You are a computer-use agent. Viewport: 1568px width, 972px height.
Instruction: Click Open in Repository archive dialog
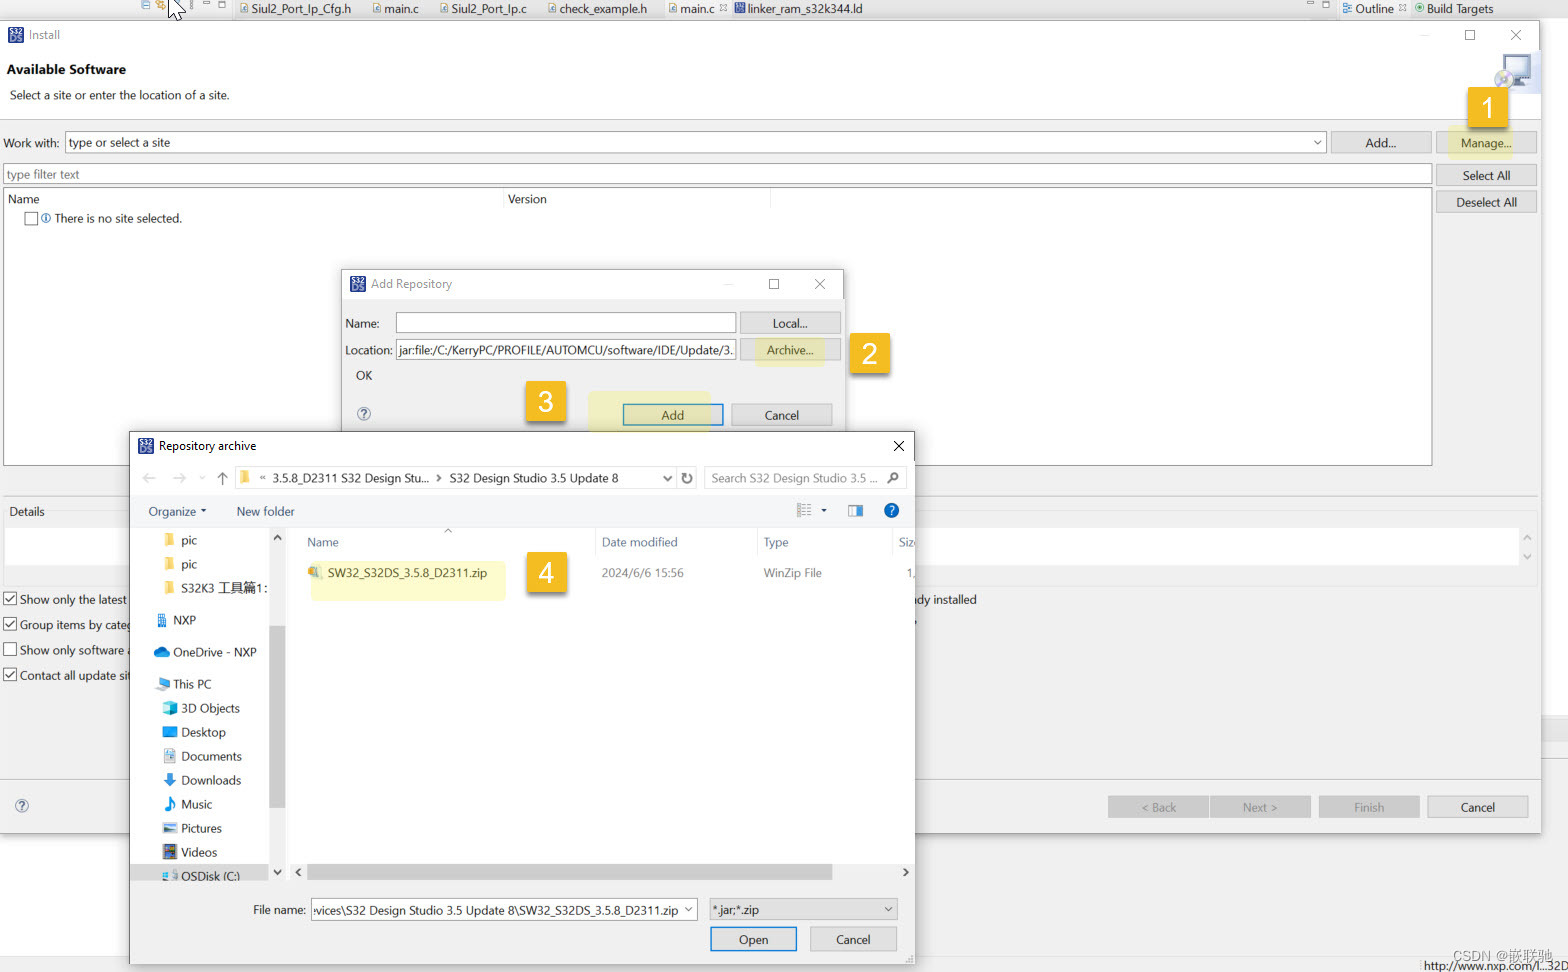753,939
